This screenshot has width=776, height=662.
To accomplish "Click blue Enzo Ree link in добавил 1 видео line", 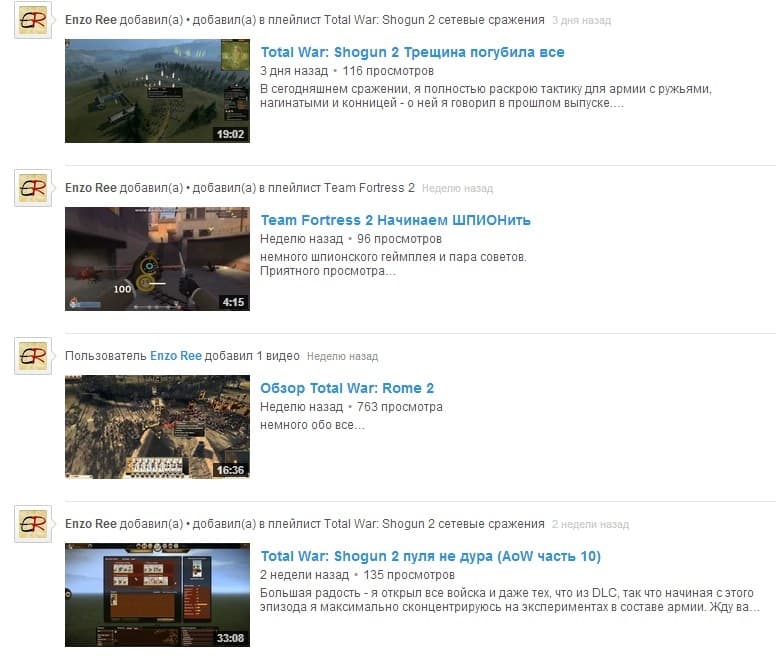I will 176,356.
